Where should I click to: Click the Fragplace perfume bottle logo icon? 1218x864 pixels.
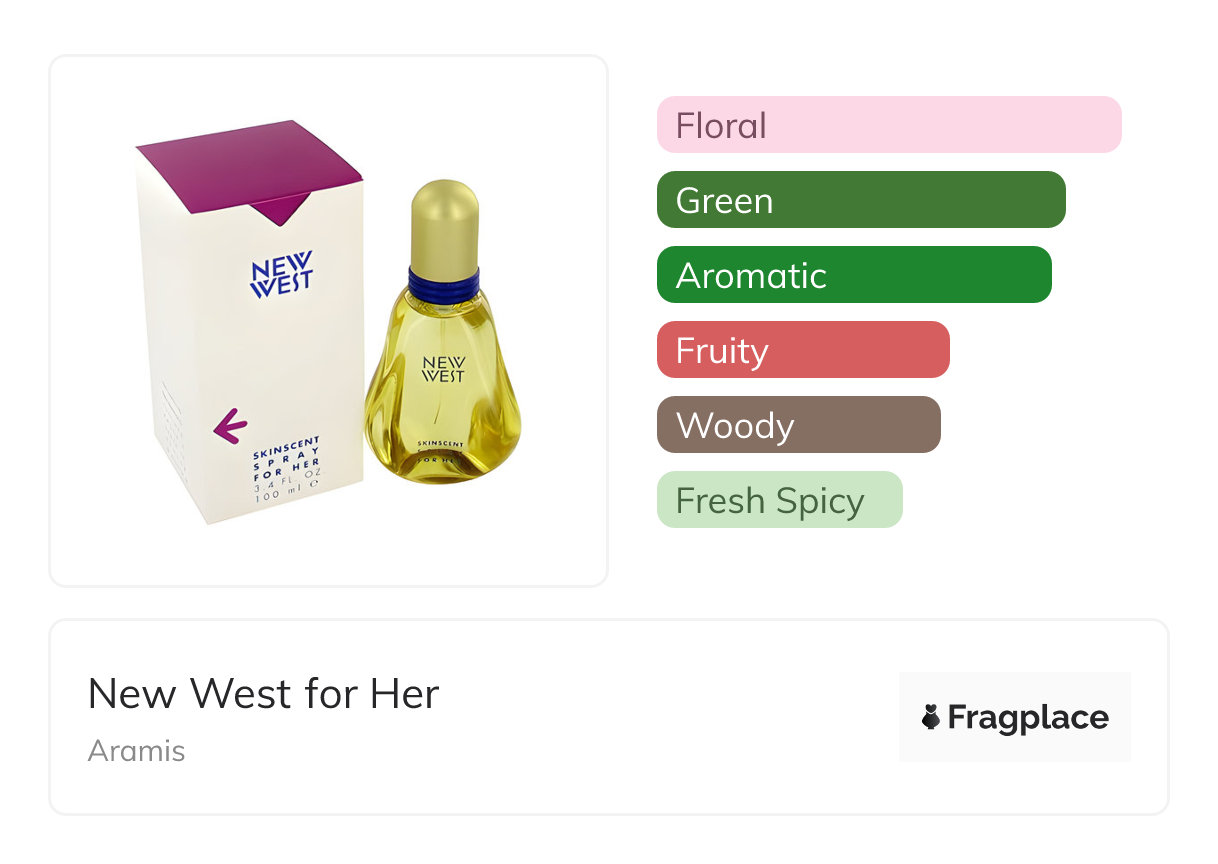pos(931,717)
